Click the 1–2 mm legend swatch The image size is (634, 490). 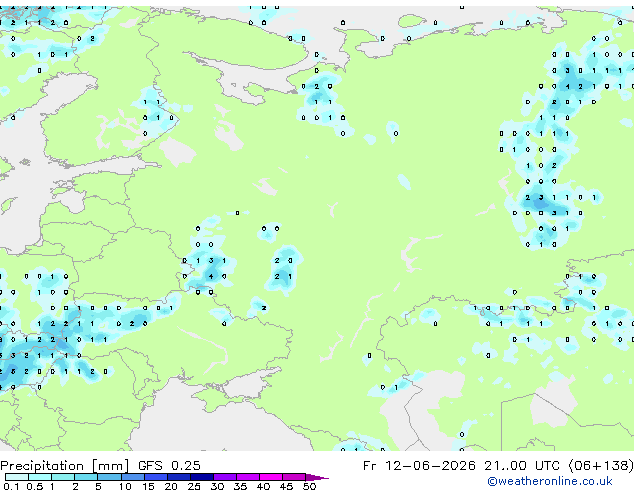point(63,477)
